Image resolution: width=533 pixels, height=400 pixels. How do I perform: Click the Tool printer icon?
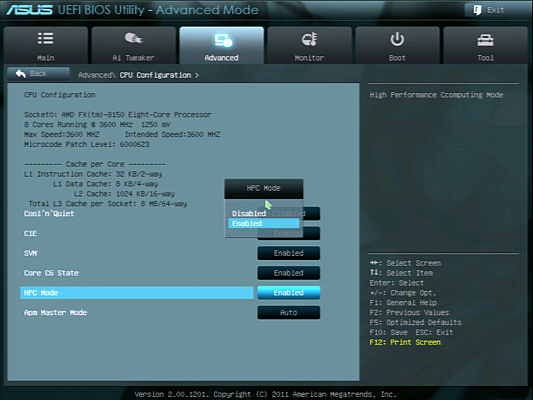[x=485, y=40]
